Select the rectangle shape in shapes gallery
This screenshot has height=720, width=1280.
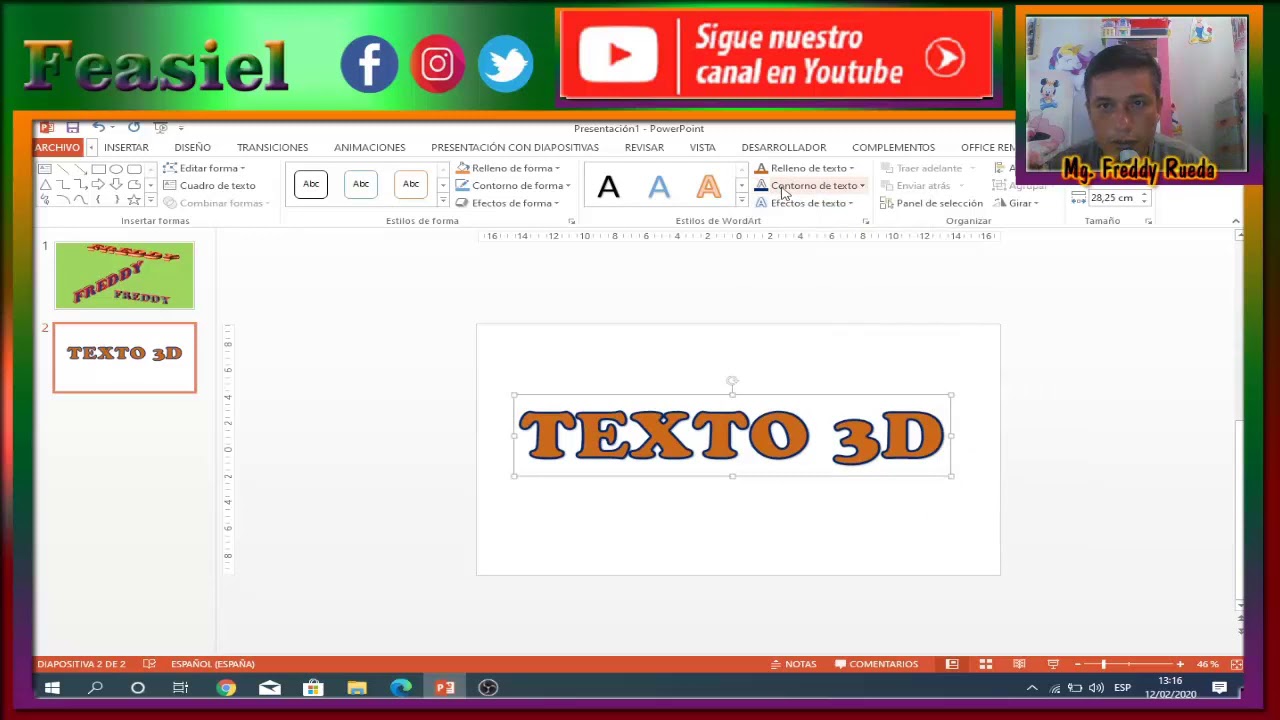tap(99, 169)
